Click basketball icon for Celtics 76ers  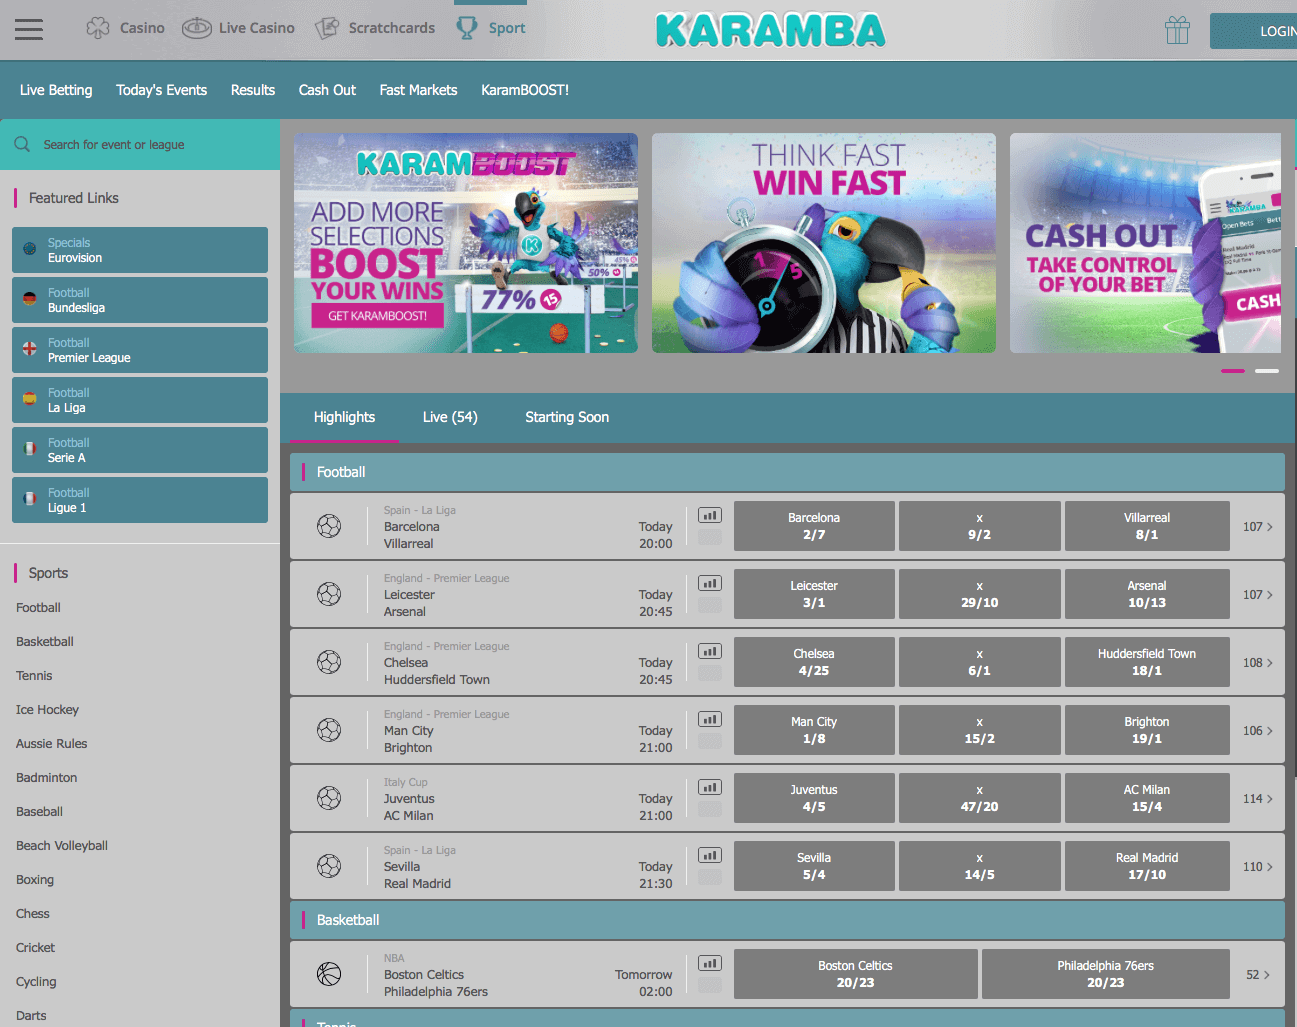[329, 974]
